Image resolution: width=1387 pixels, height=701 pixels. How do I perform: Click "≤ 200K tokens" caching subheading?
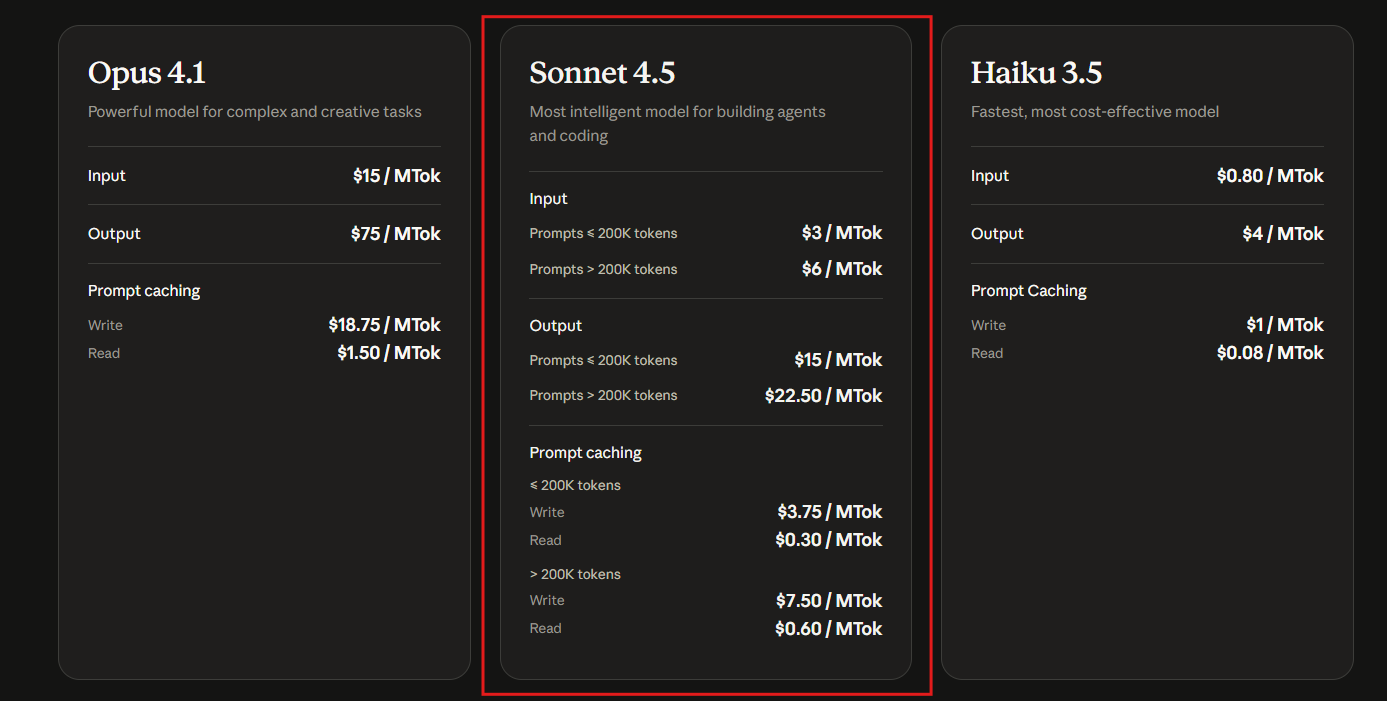[x=575, y=485]
